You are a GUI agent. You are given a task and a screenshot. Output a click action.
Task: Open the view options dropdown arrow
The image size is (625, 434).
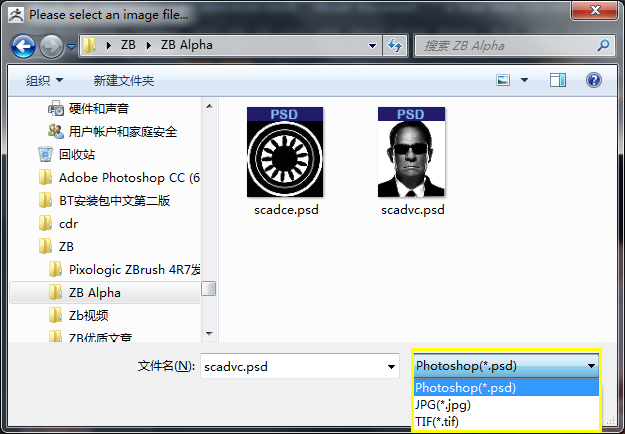pyautogui.click(x=525, y=80)
